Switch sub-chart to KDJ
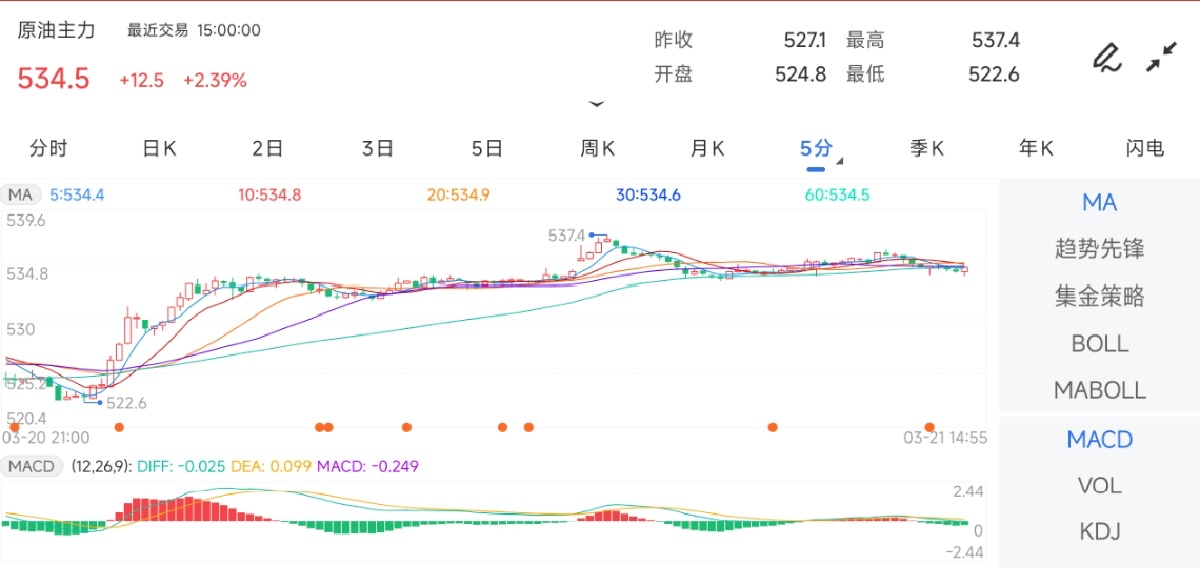 pos(1099,531)
